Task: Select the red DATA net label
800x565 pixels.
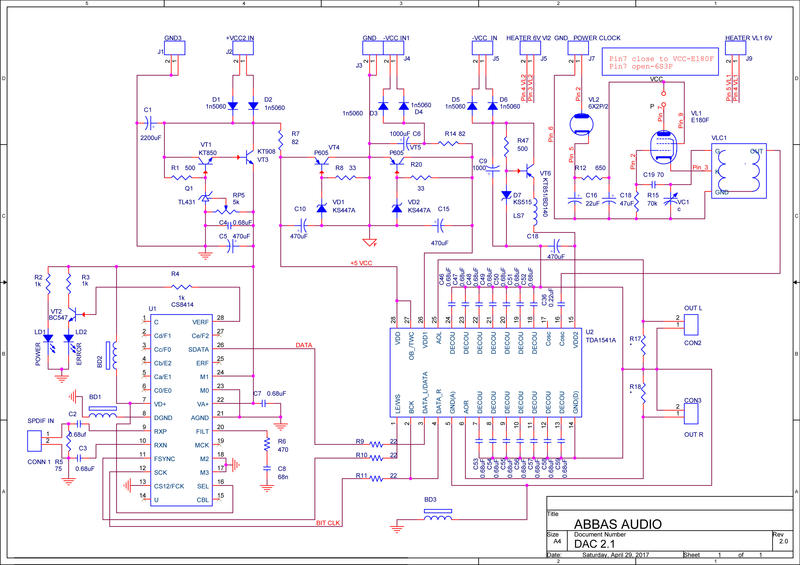Action: 304,346
